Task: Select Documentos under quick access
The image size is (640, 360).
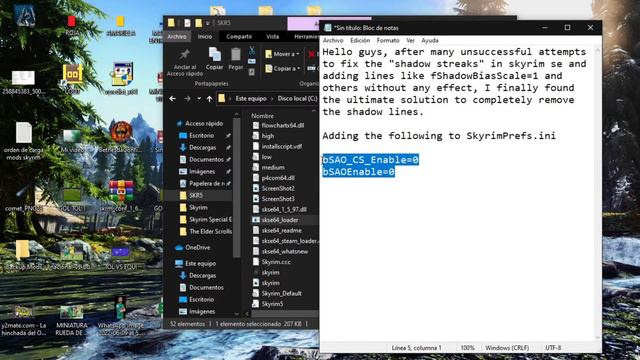Action: click(x=206, y=159)
